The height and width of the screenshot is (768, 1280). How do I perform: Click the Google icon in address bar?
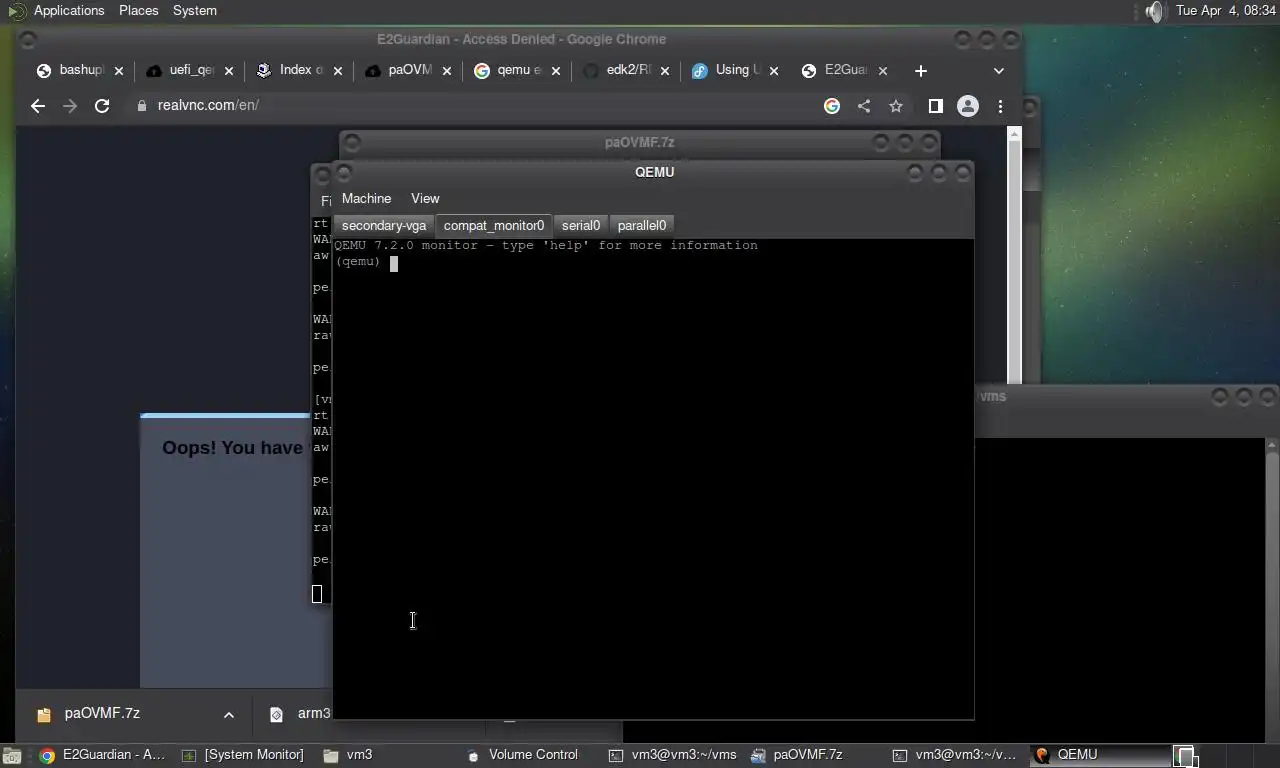click(832, 106)
